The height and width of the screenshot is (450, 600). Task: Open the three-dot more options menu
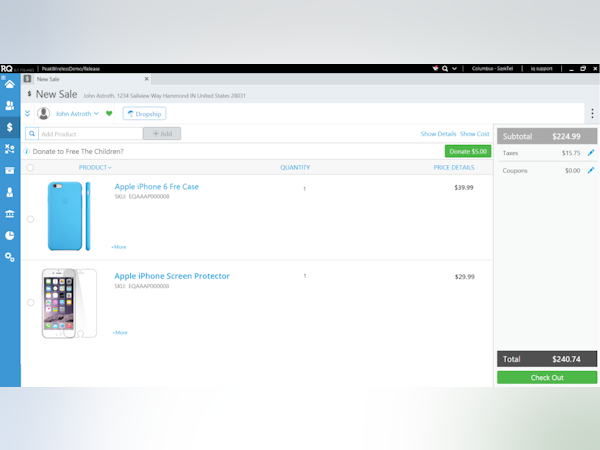point(592,113)
